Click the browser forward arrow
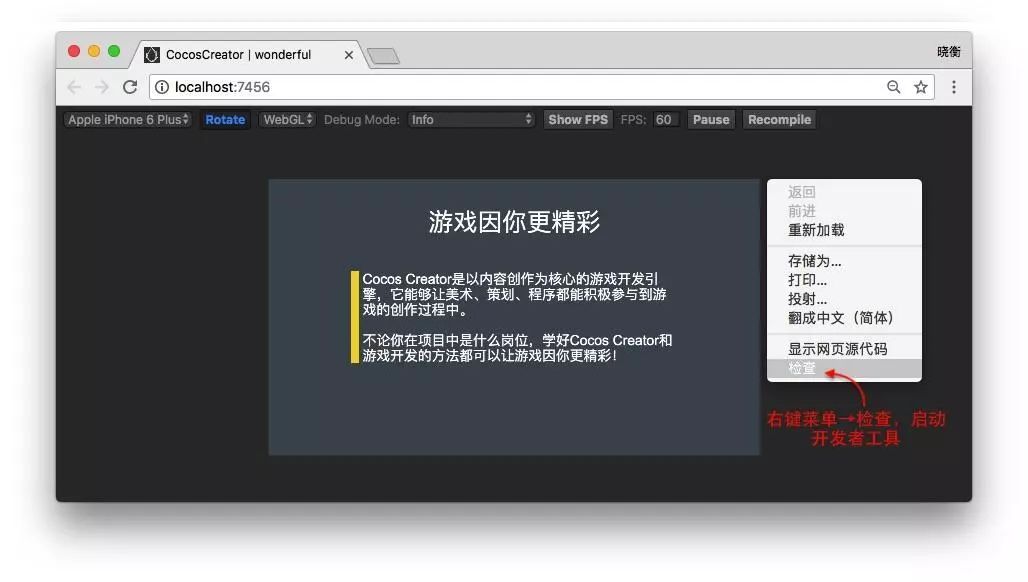The width and height of the screenshot is (1028, 582). (102, 87)
